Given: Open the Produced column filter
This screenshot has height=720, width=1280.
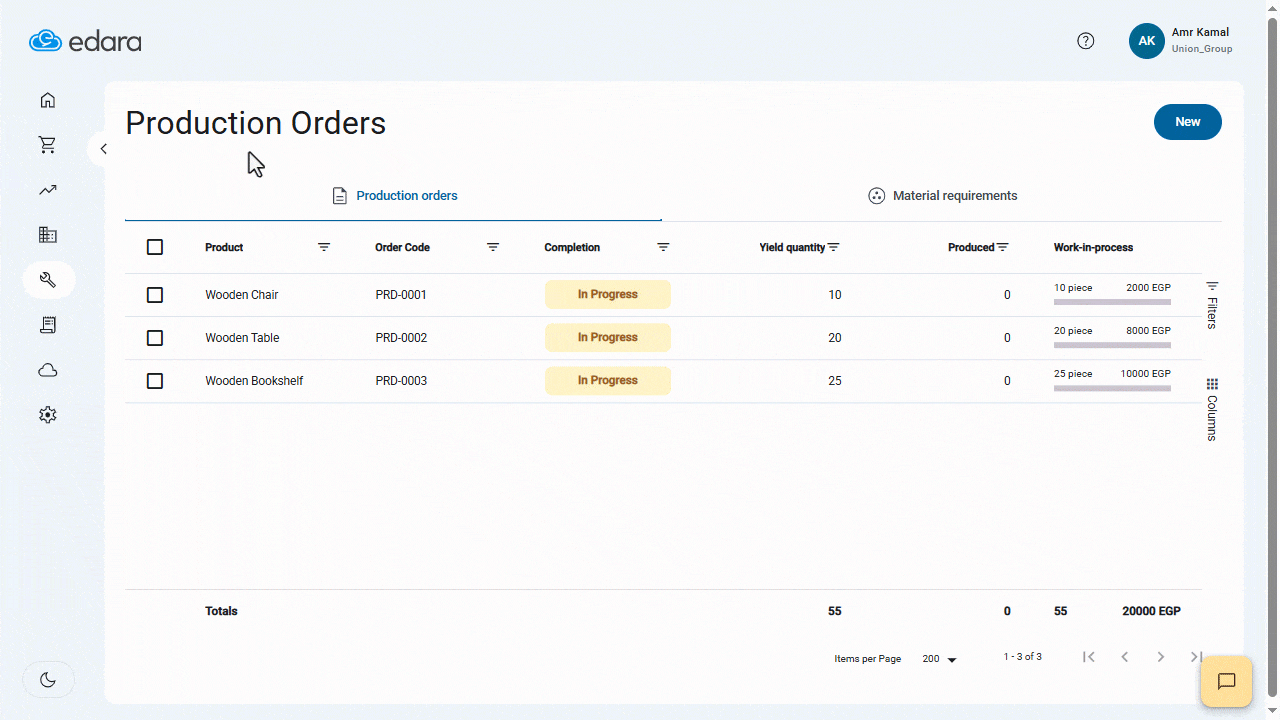Looking at the screenshot, I should tap(1002, 247).
